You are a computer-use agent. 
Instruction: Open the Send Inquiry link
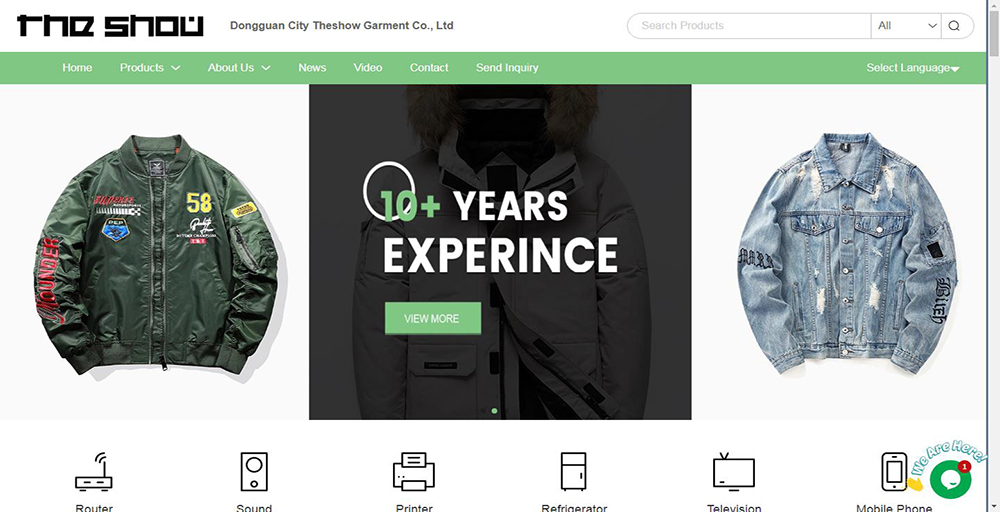point(507,68)
